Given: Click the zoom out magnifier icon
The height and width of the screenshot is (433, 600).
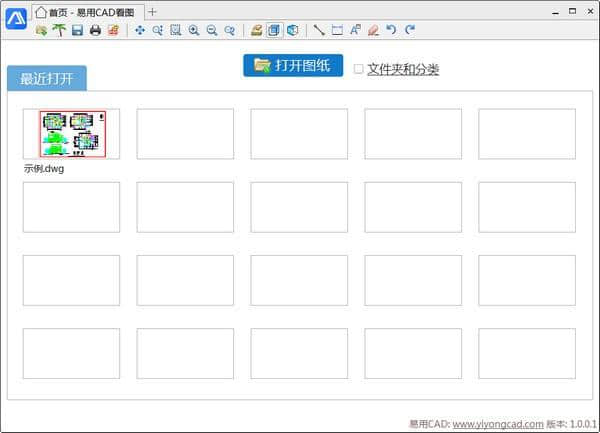Looking at the screenshot, I should click(x=212, y=31).
